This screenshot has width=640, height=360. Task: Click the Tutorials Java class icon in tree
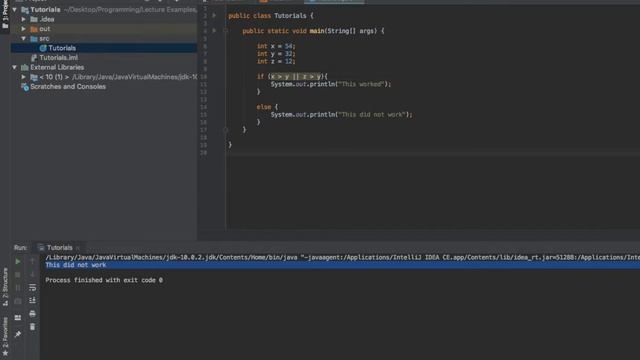[x=43, y=48]
